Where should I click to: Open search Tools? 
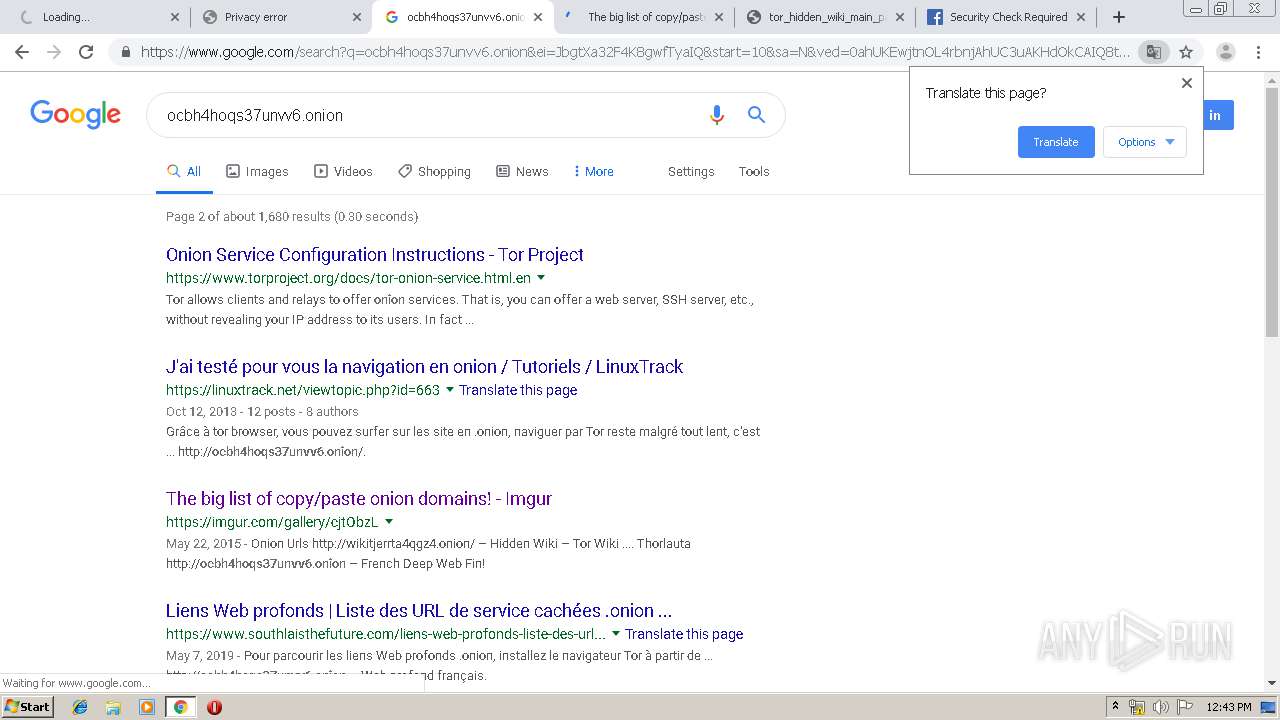coord(754,172)
